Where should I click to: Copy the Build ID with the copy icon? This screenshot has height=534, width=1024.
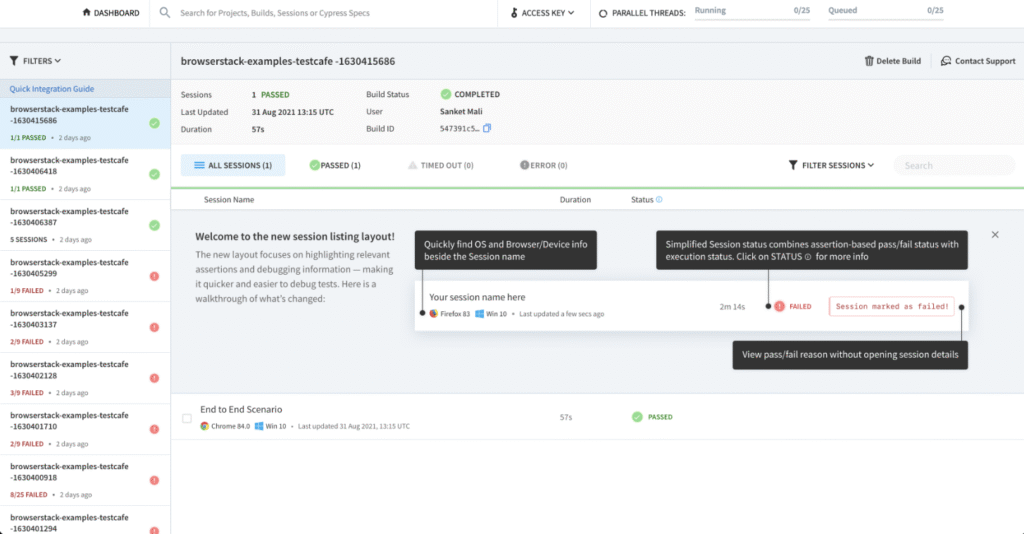487,129
